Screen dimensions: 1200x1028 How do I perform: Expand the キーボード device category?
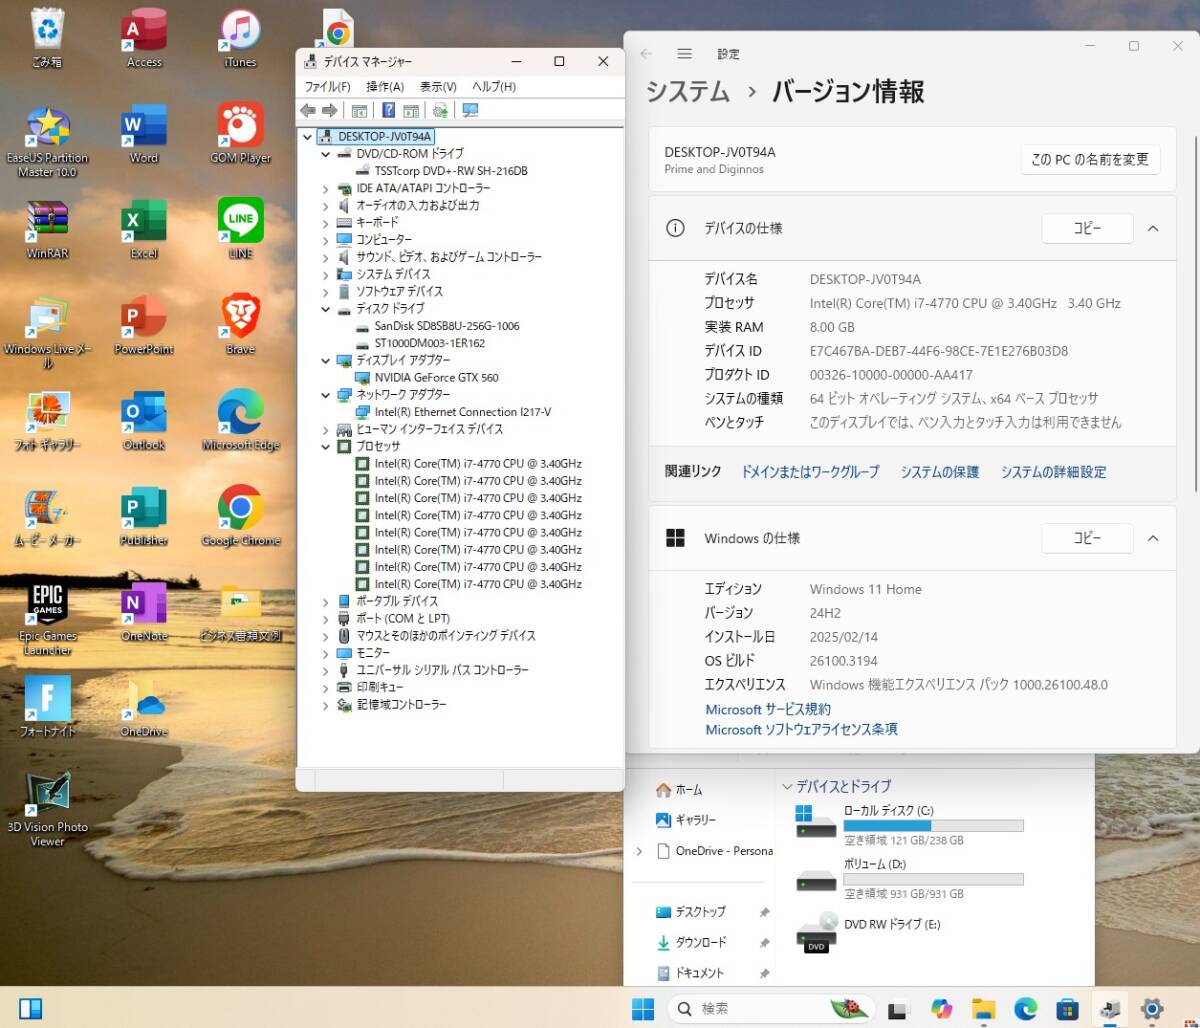click(x=325, y=222)
